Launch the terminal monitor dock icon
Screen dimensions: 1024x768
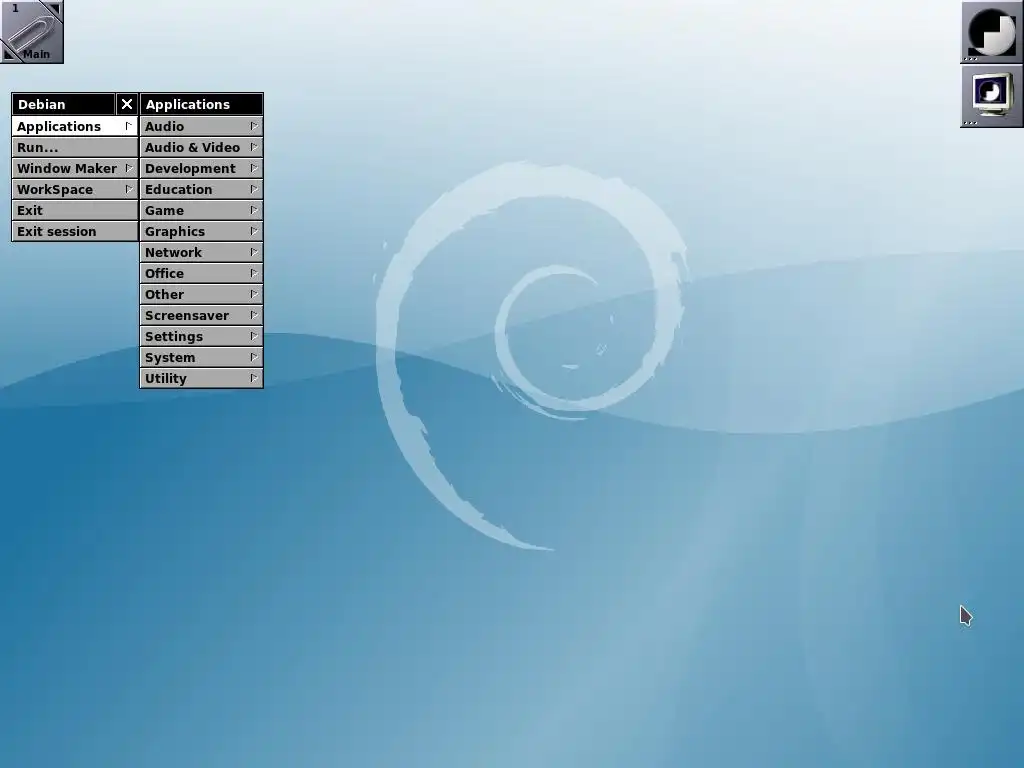pos(991,96)
